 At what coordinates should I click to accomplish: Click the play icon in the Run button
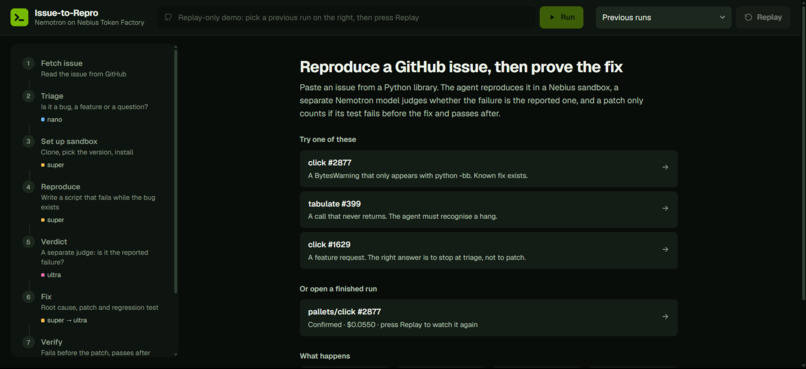pos(552,17)
